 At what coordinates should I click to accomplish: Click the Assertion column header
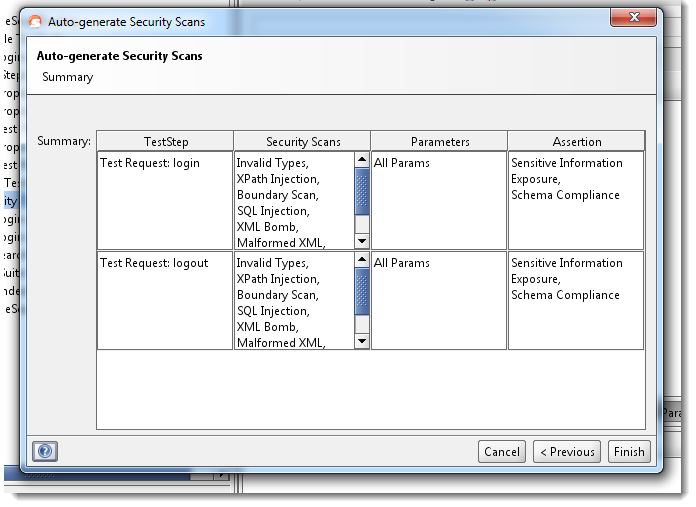point(576,142)
